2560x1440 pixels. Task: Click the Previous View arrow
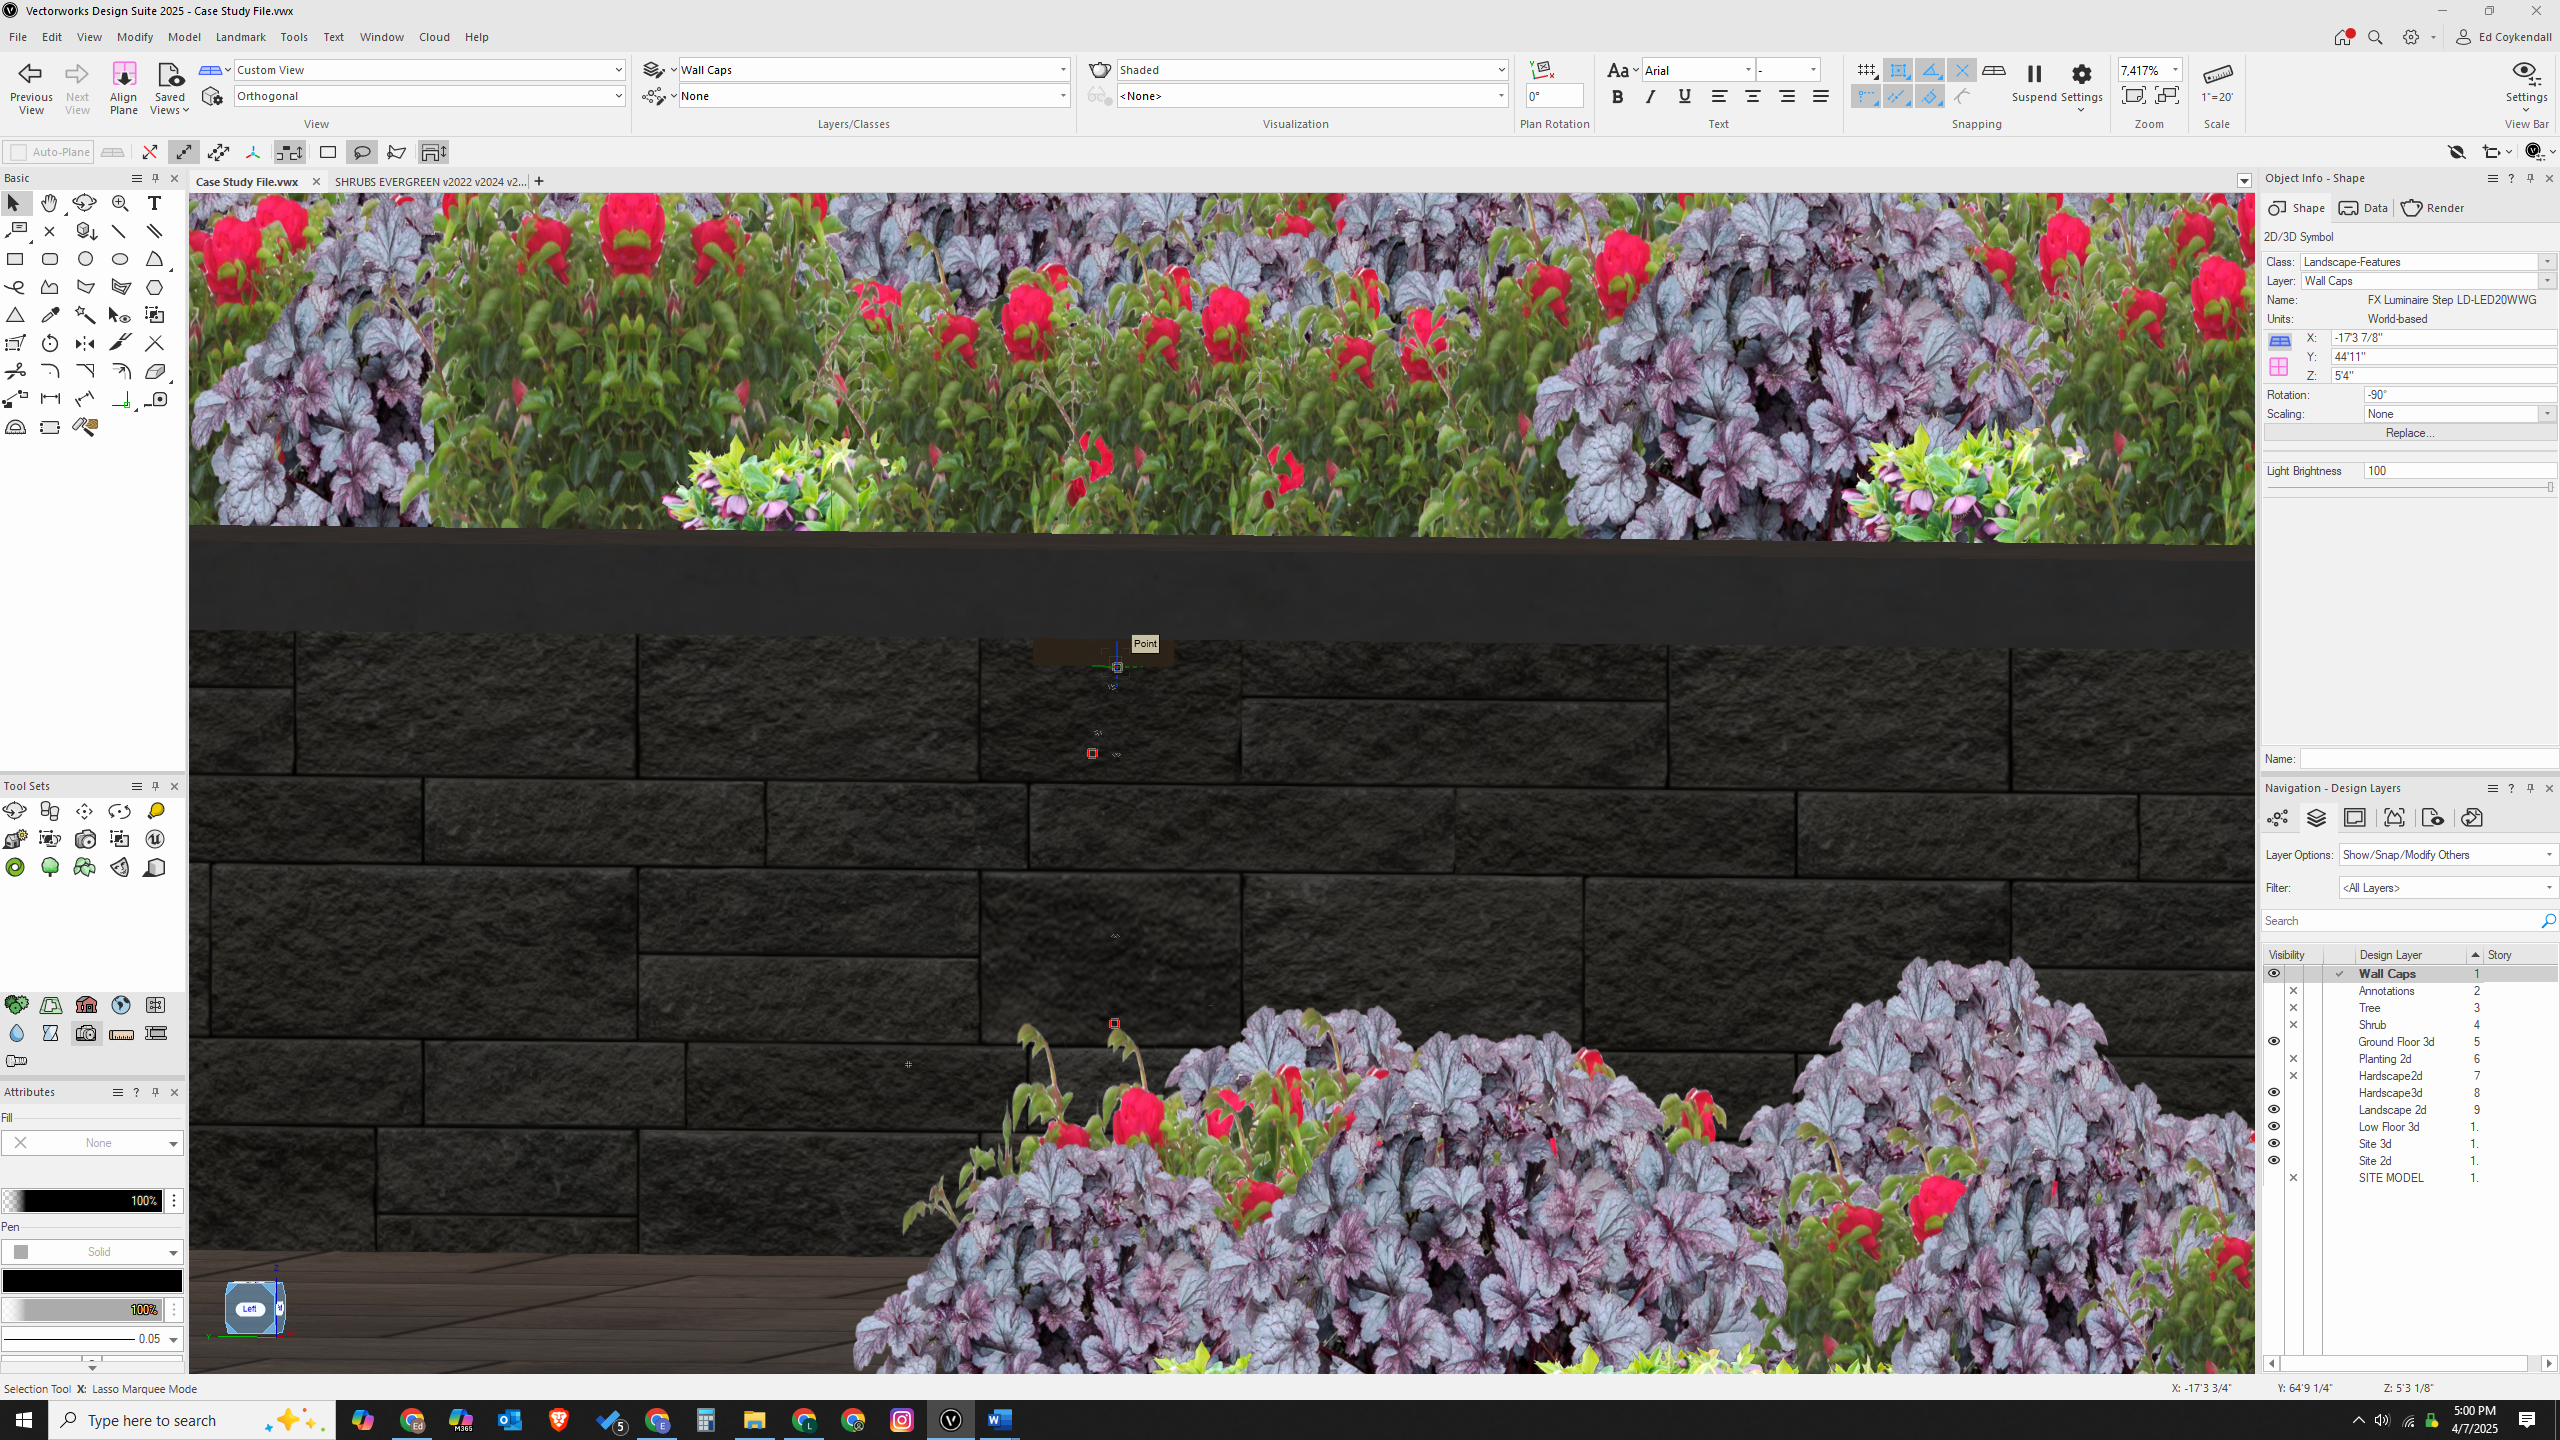(31, 74)
